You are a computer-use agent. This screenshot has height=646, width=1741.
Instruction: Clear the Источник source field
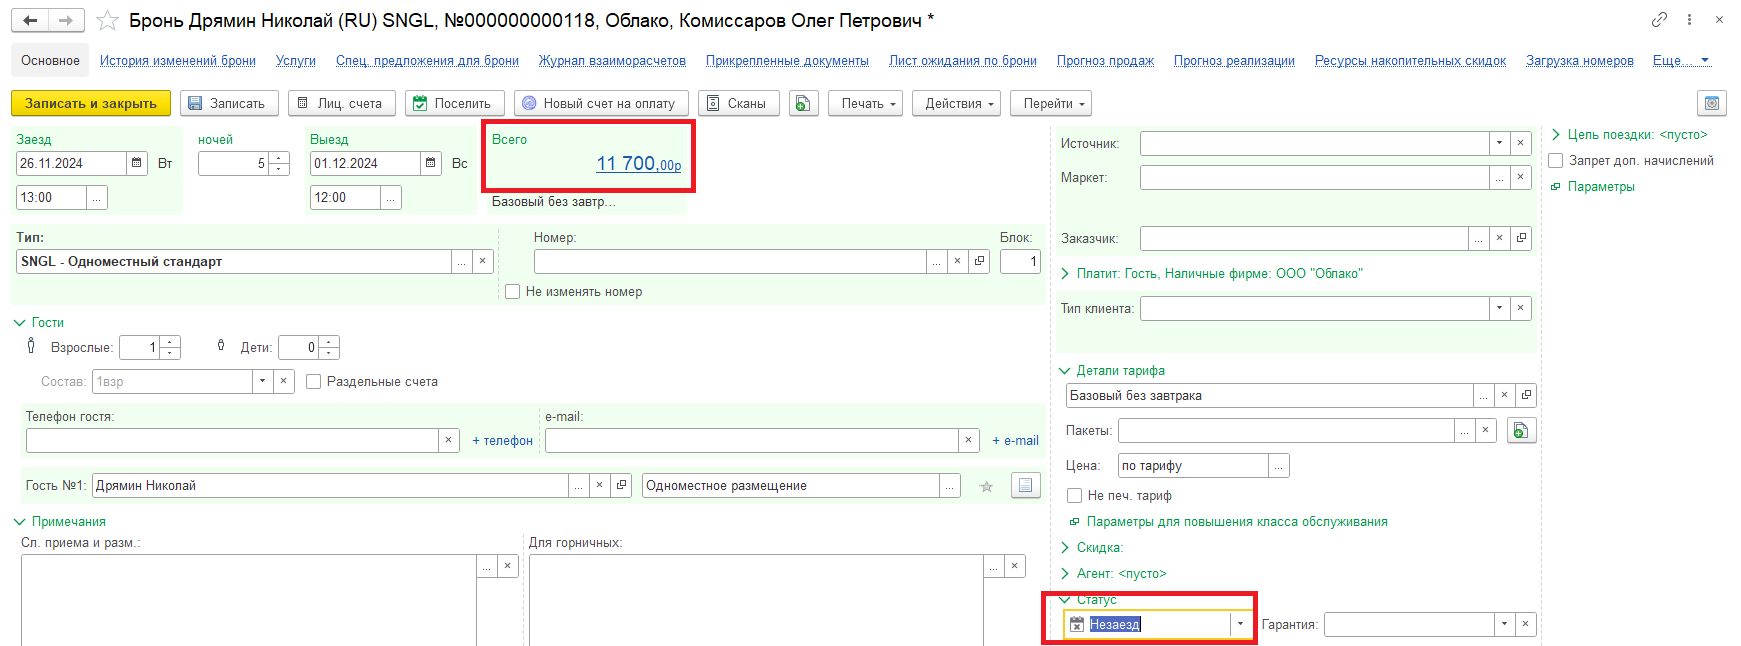coord(1520,143)
